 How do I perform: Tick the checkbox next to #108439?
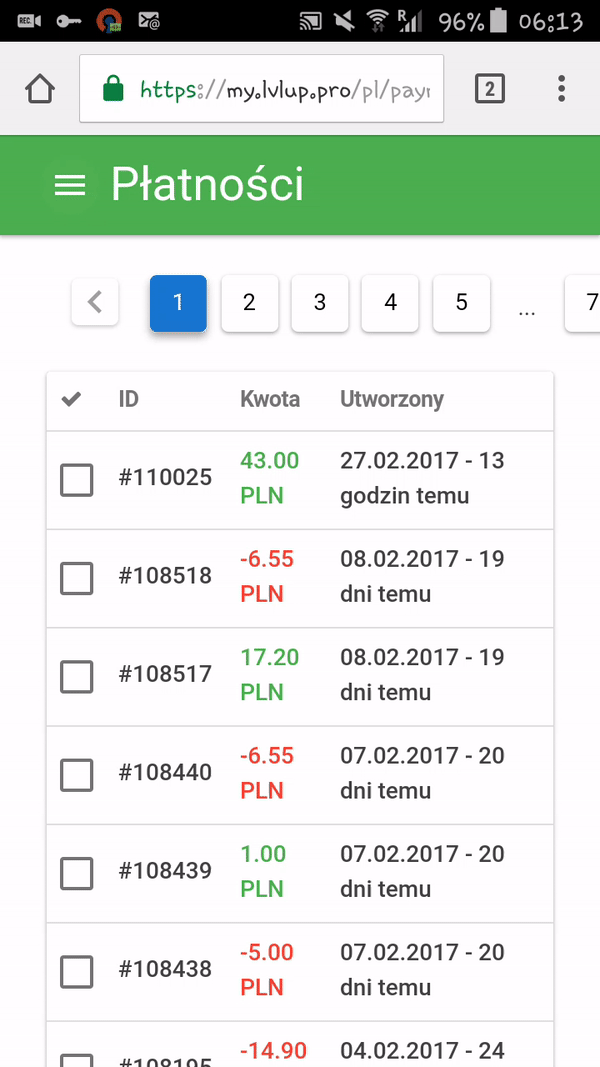(77, 873)
